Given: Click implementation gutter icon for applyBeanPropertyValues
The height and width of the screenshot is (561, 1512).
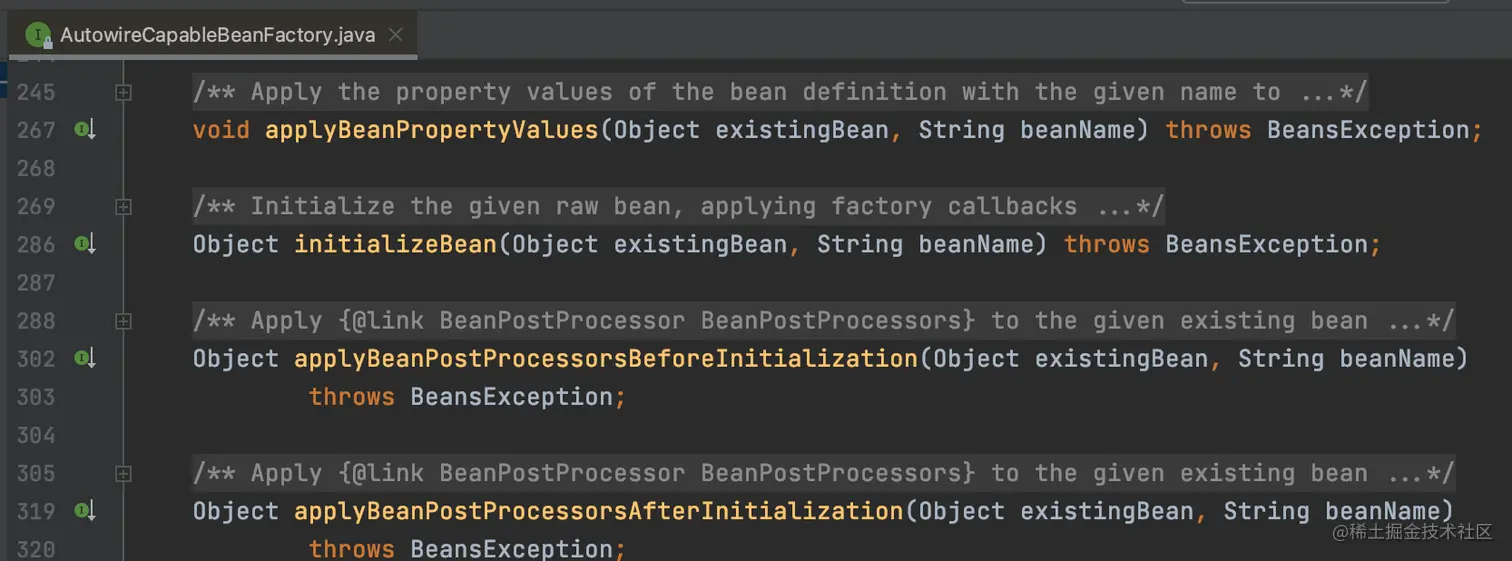Looking at the screenshot, I should coord(85,130).
